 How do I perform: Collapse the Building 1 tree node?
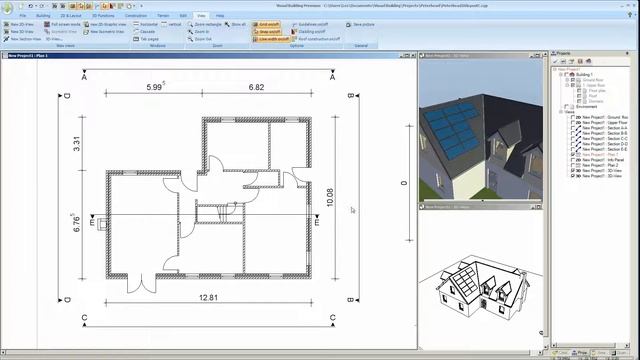[561, 75]
